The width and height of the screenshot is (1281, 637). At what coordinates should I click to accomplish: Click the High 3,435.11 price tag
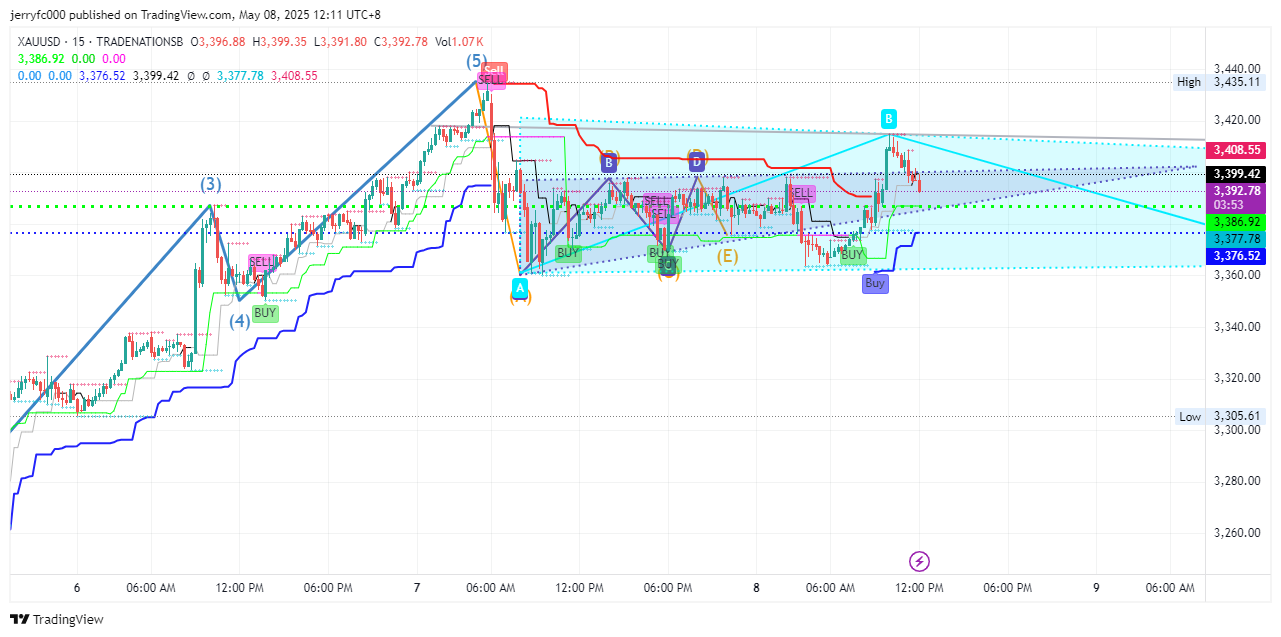1219,82
